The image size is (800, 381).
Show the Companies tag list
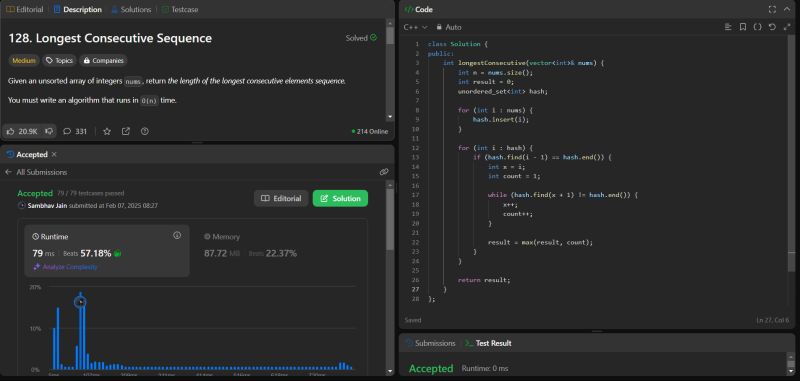104,61
